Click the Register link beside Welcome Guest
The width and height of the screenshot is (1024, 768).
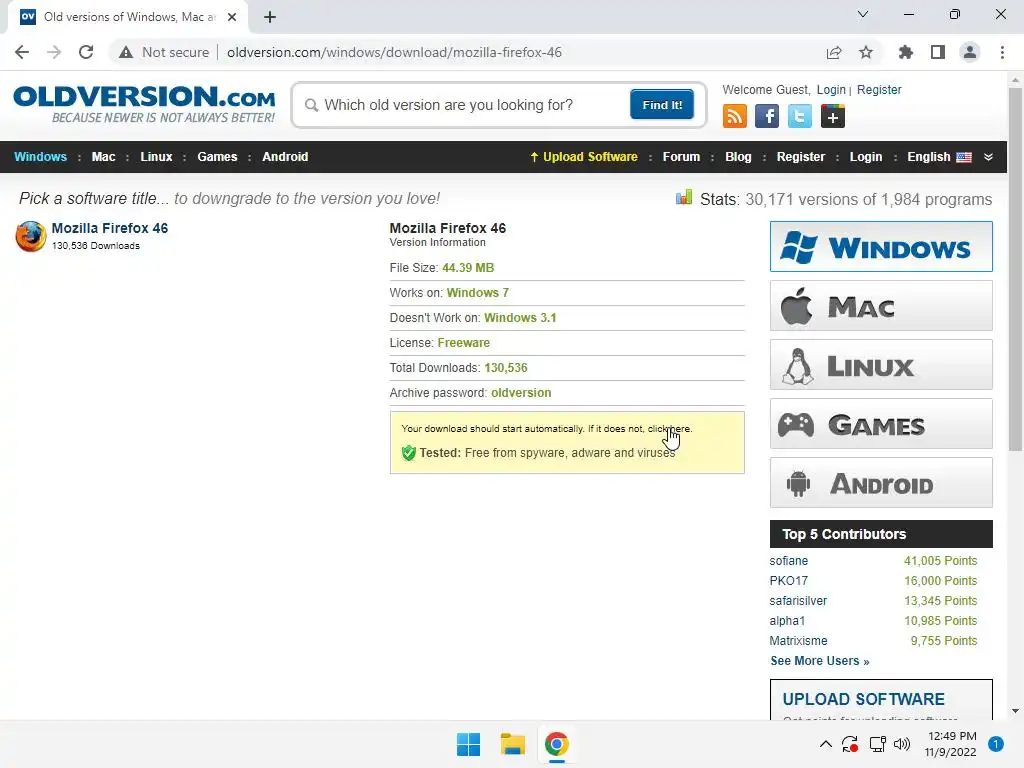879,90
